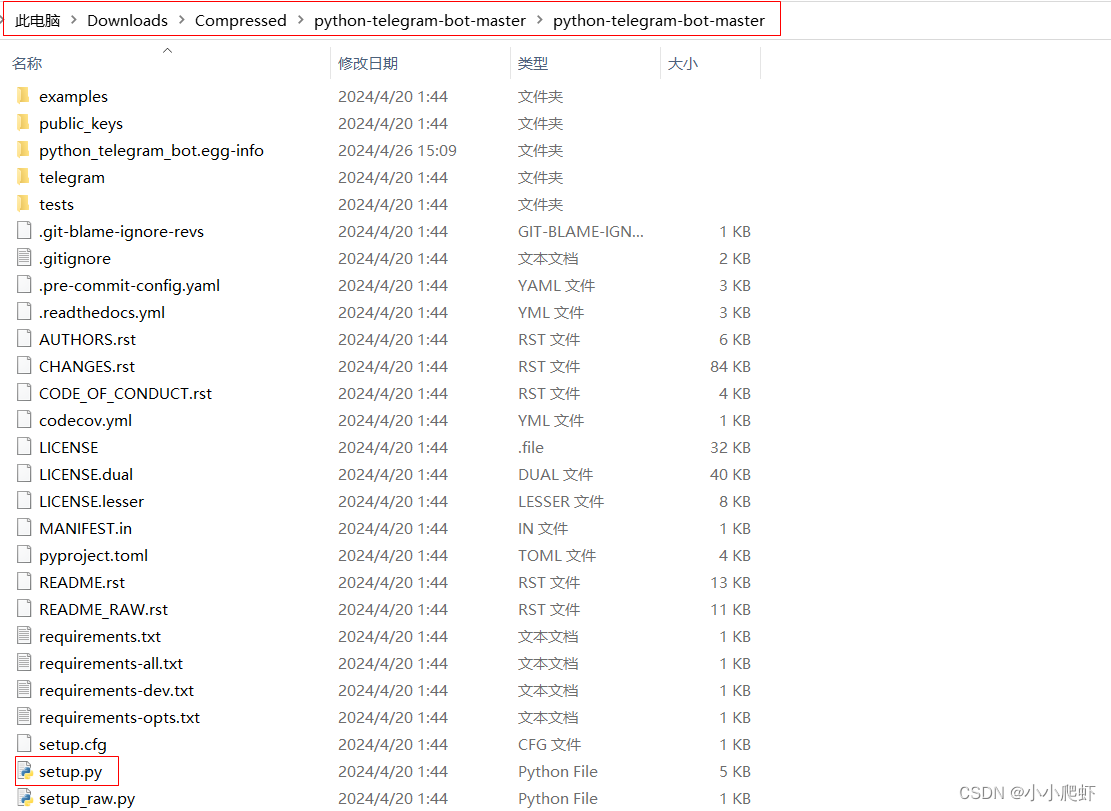The height and width of the screenshot is (811, 1111).
Task: Expand chevron between the two python-telegram-bot-master crumbs
Action: click(540, 20)
